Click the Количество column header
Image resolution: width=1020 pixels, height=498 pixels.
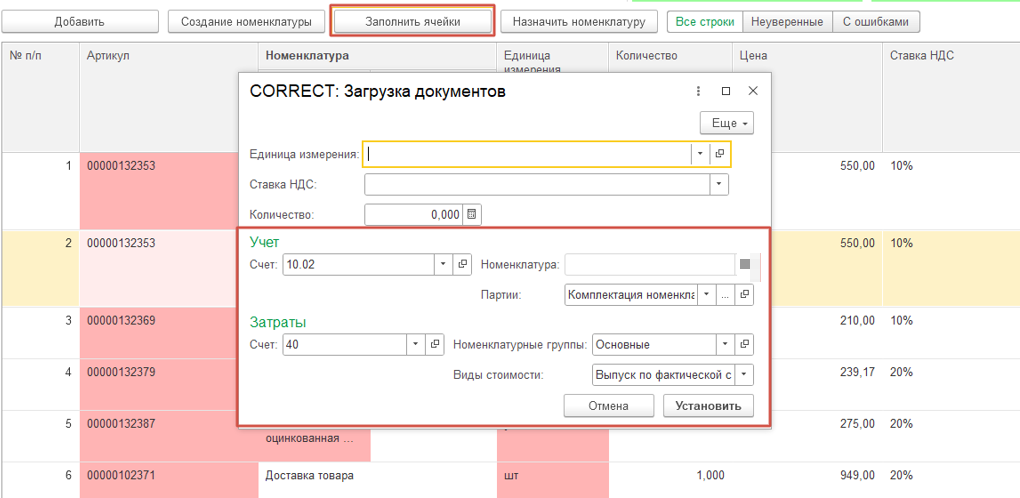click(671, 98)
